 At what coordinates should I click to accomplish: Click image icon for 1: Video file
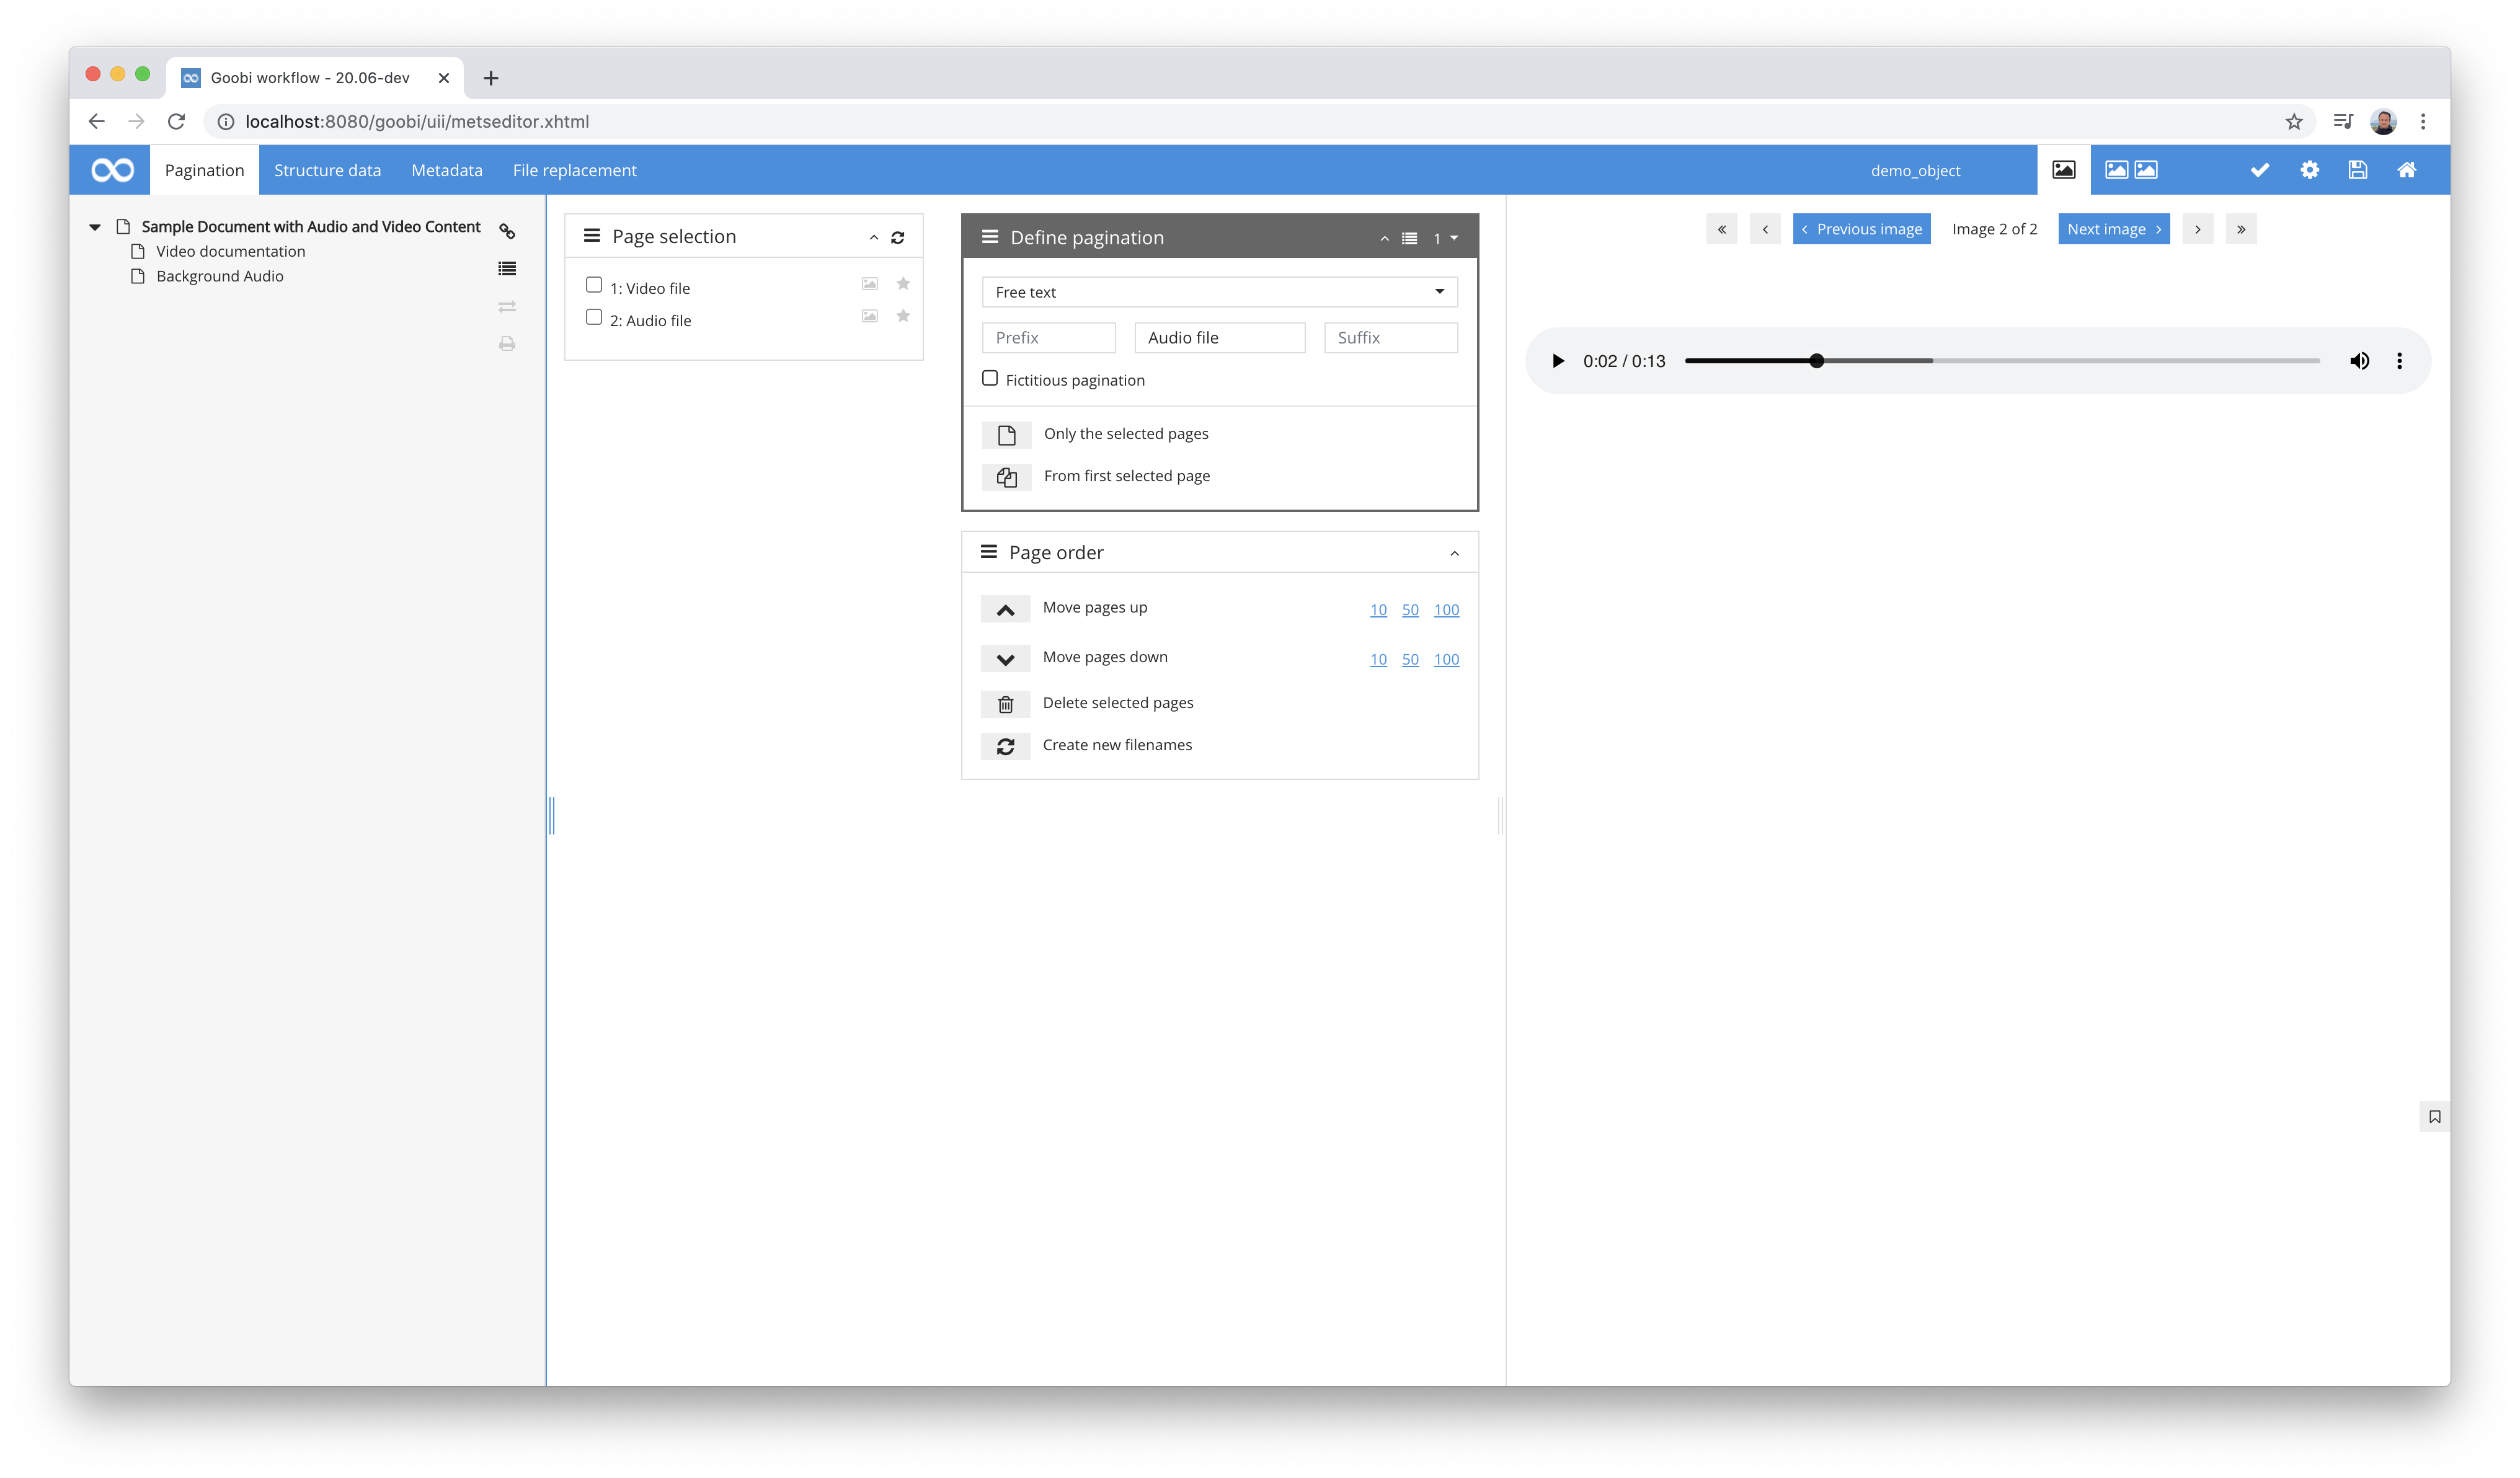(x=869, y=284)
